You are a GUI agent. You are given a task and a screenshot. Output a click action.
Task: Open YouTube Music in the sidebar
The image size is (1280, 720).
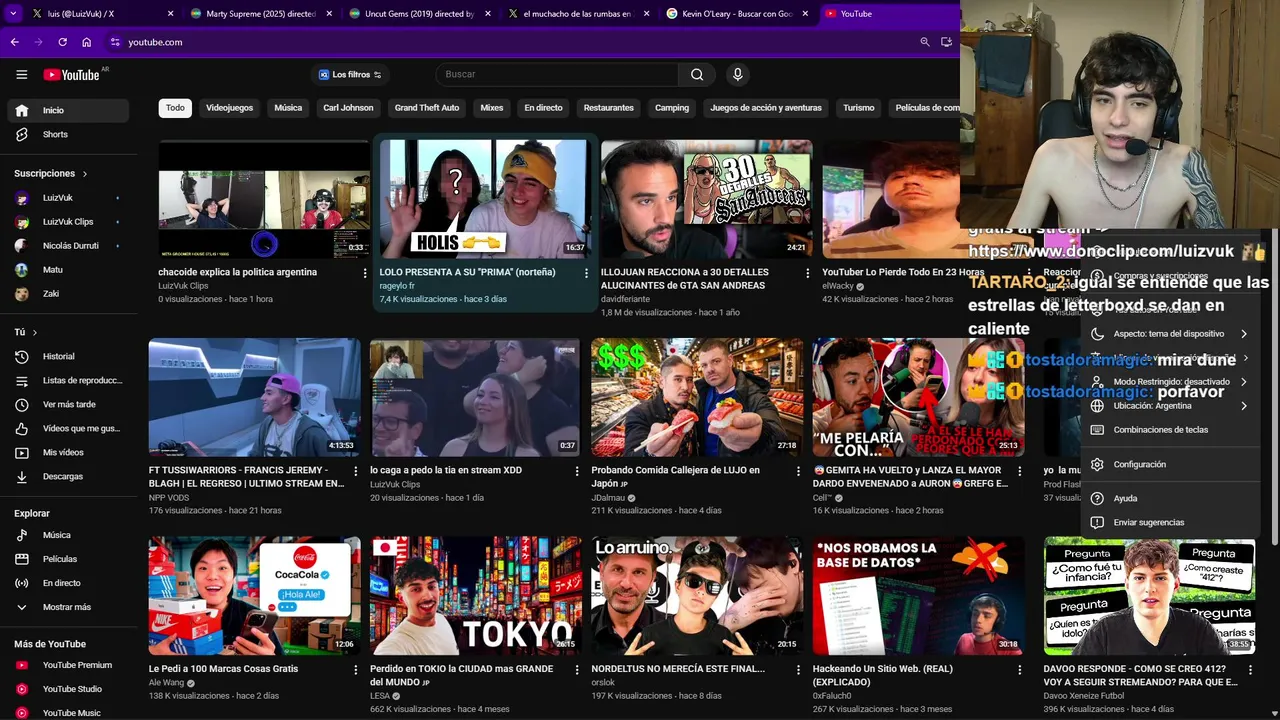click(x=68, y=713)
